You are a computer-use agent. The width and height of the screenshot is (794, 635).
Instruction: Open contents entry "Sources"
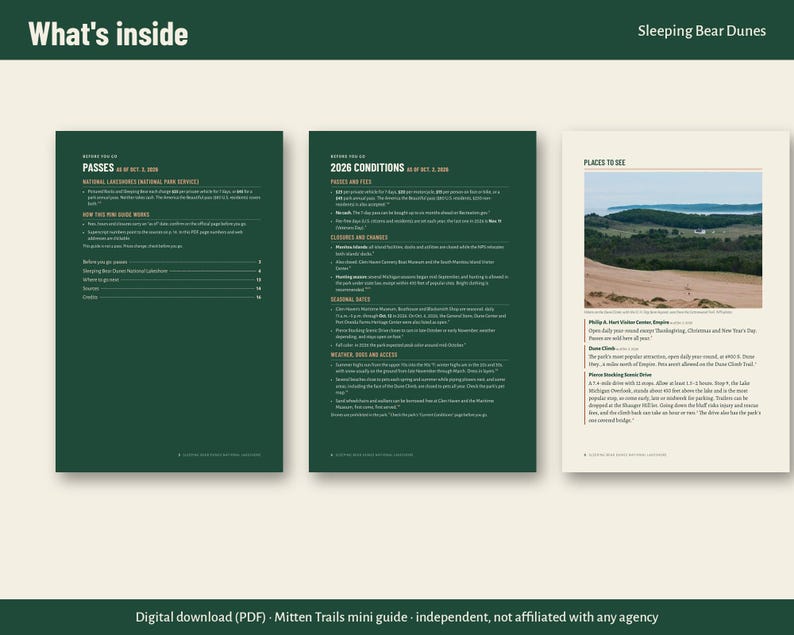172,288
